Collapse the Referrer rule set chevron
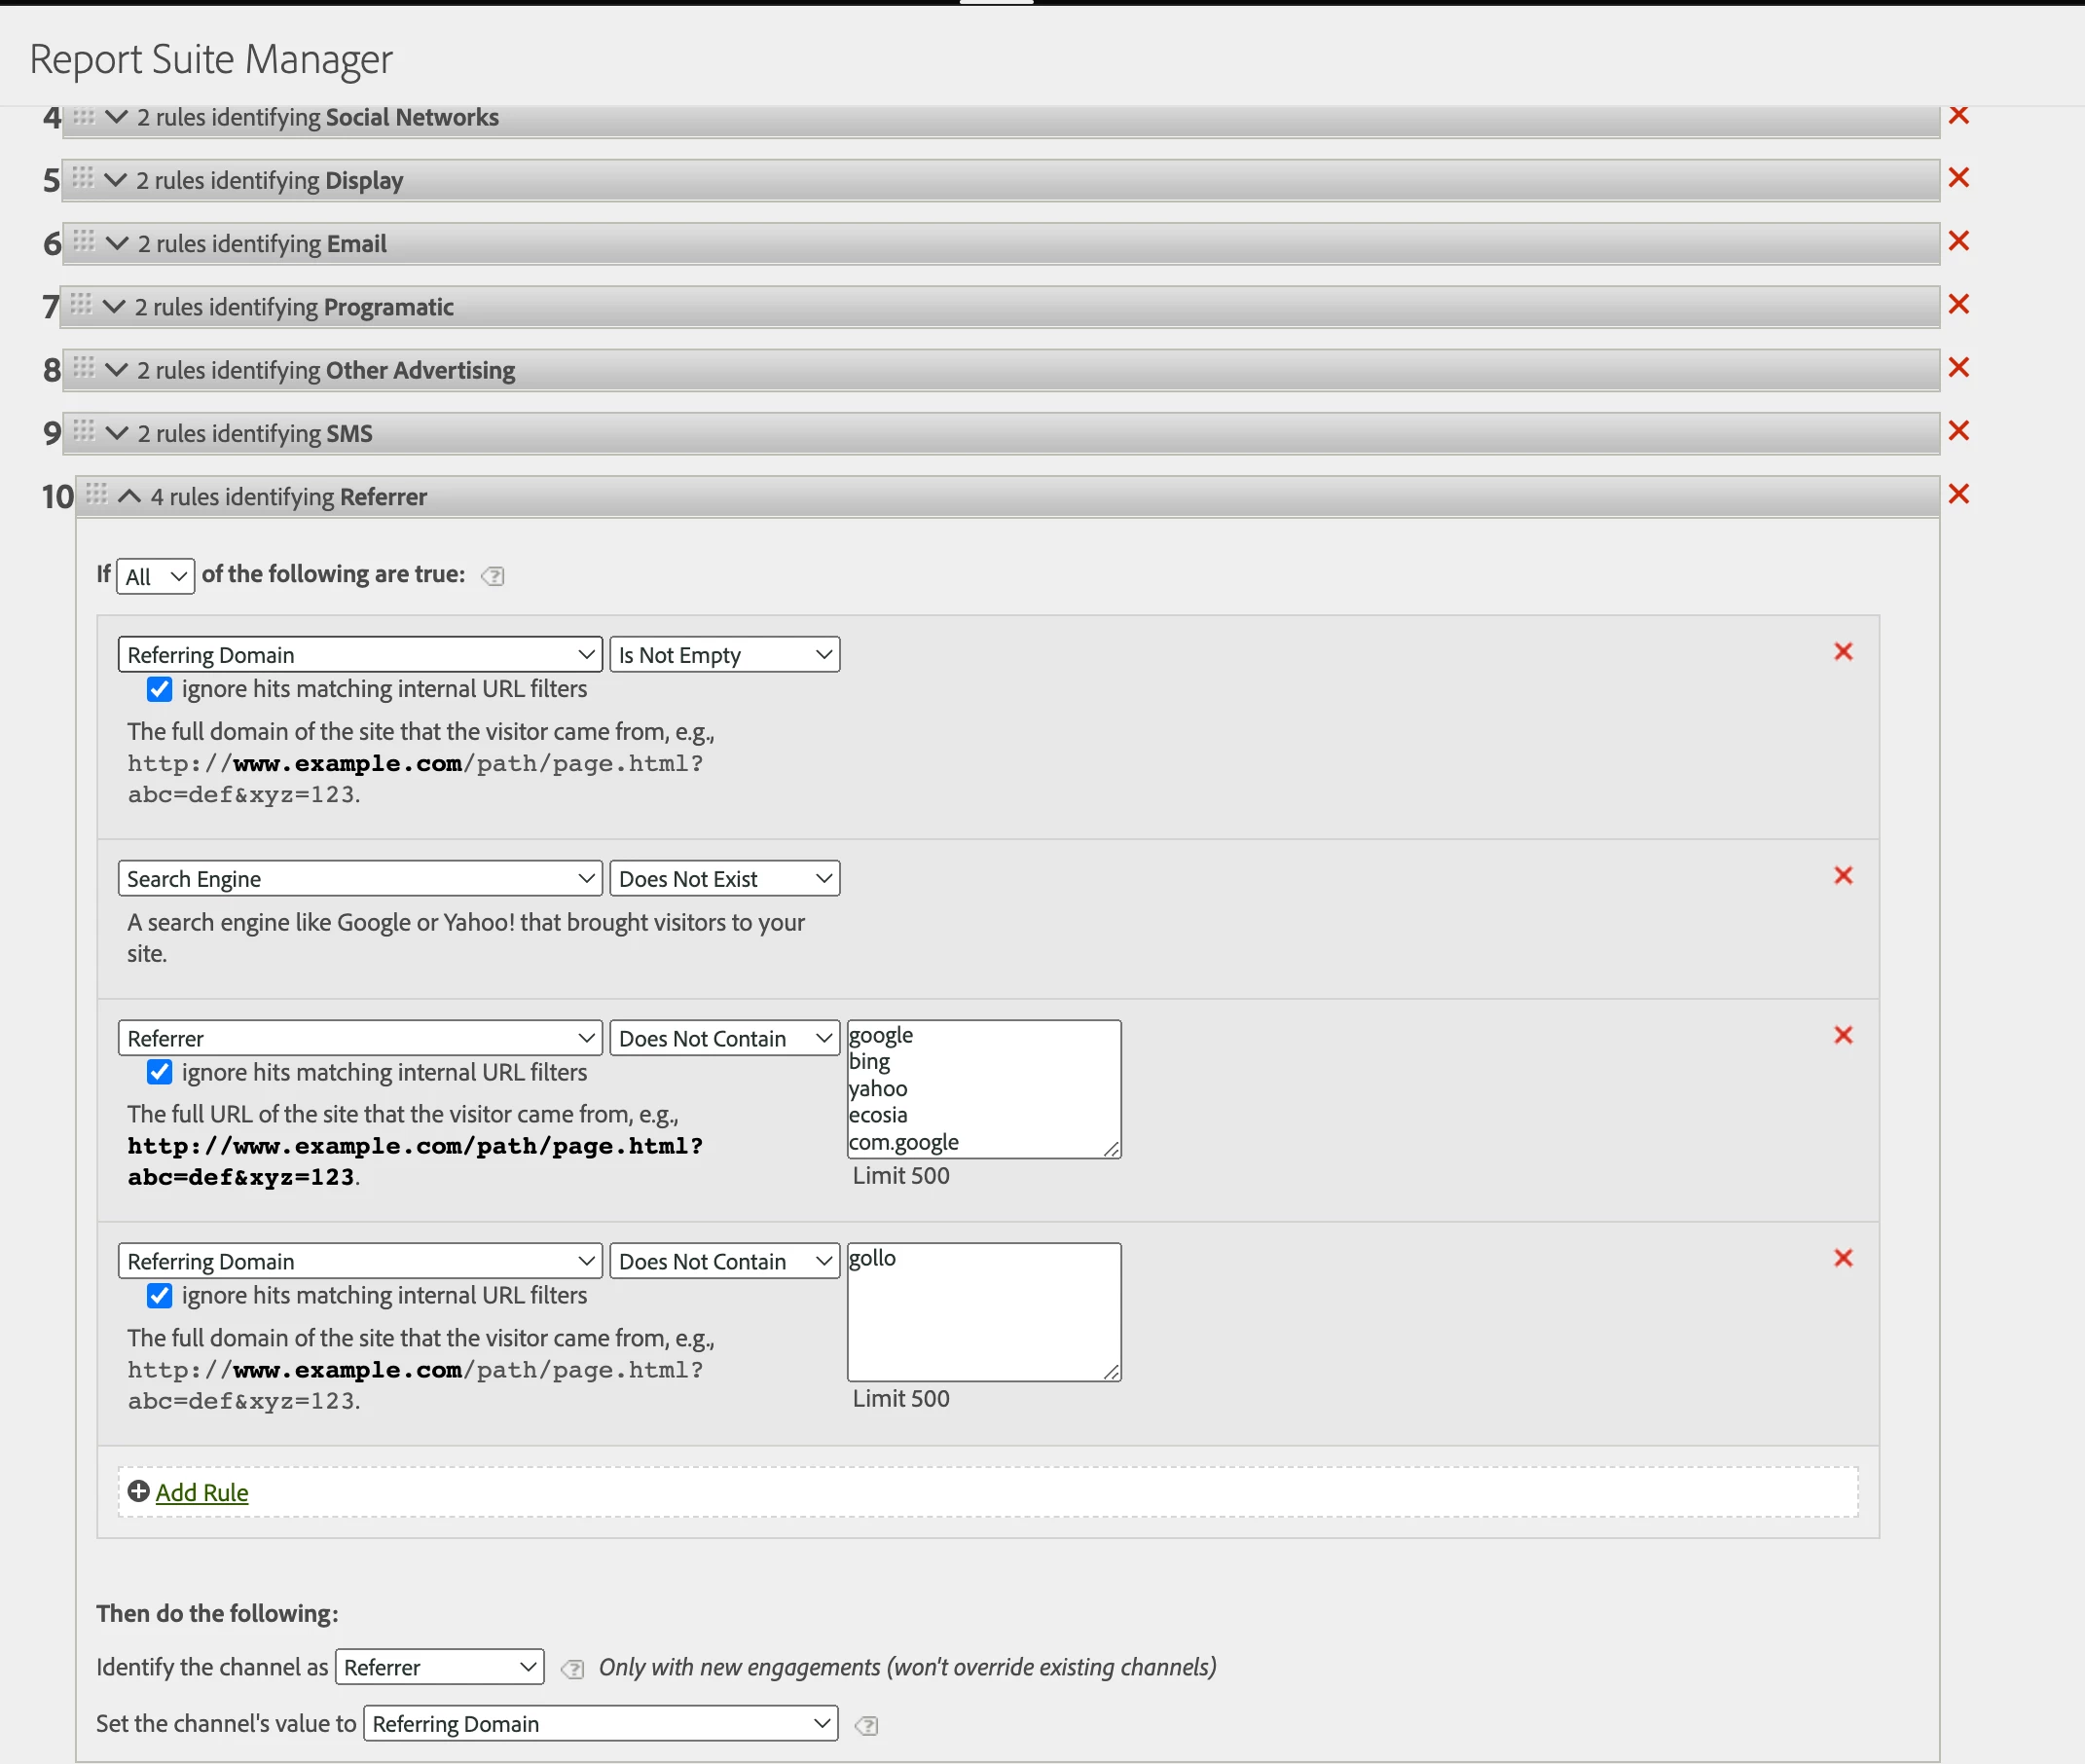The width and height of the screenshot is (2085, 1764). tap(129, 496)
